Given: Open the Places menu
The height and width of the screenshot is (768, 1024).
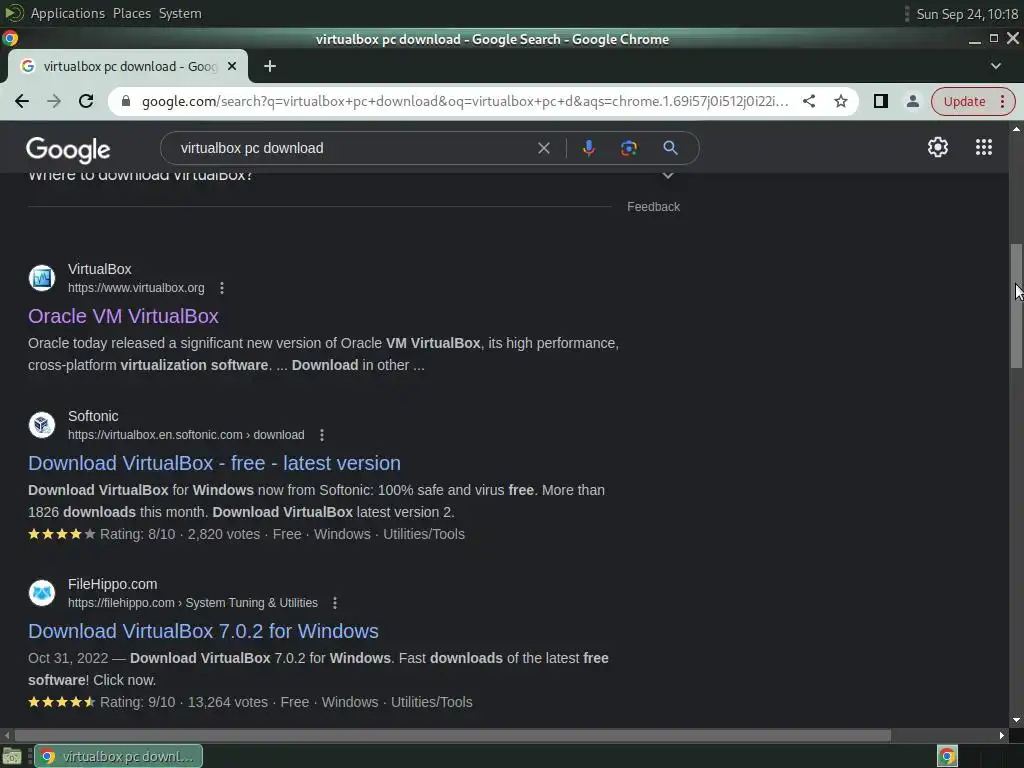Looking at the screenshot, I should pyautogui.click(x=131, y=13).
